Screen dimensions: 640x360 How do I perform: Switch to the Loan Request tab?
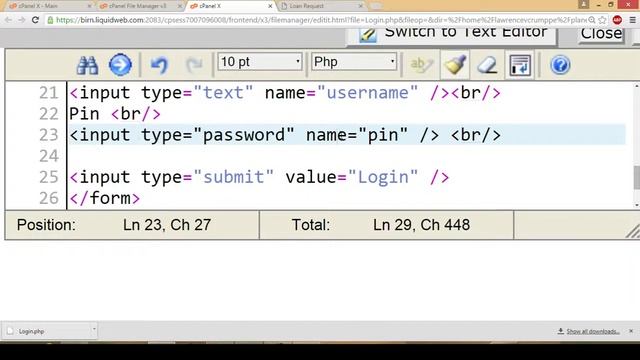tap(318, 6)
